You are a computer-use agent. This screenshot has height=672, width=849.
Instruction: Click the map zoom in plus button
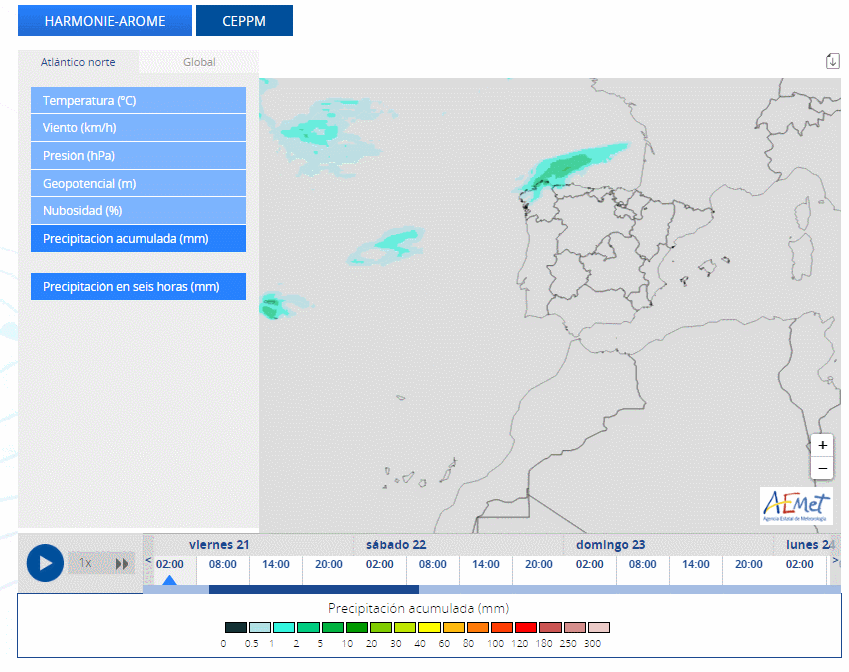[822, 445]
